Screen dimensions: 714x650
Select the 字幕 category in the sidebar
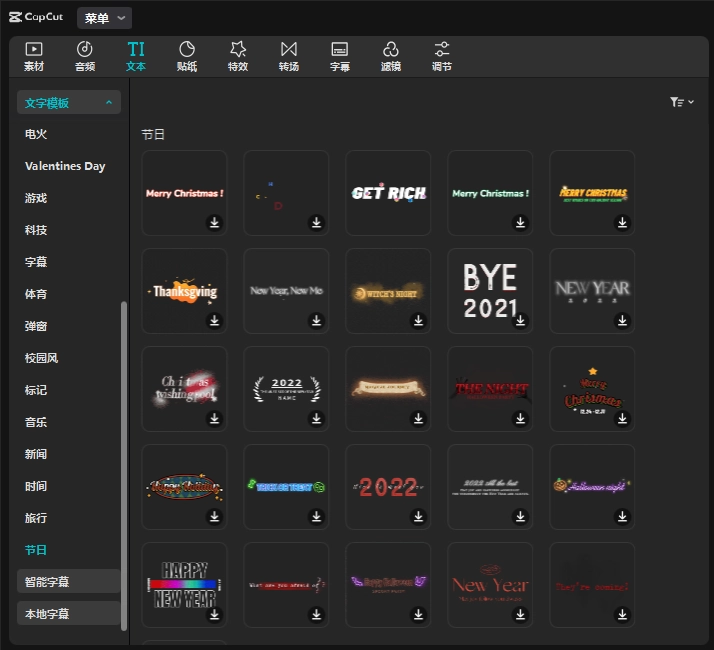(36, 262)
